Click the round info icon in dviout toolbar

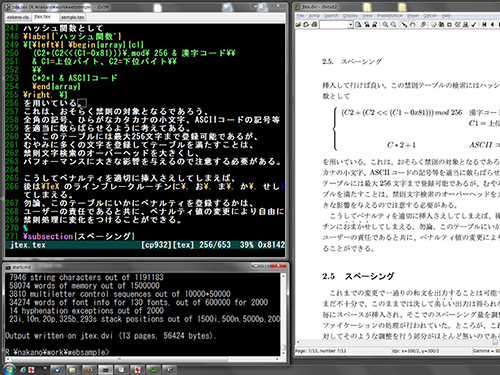coord(433,24)
